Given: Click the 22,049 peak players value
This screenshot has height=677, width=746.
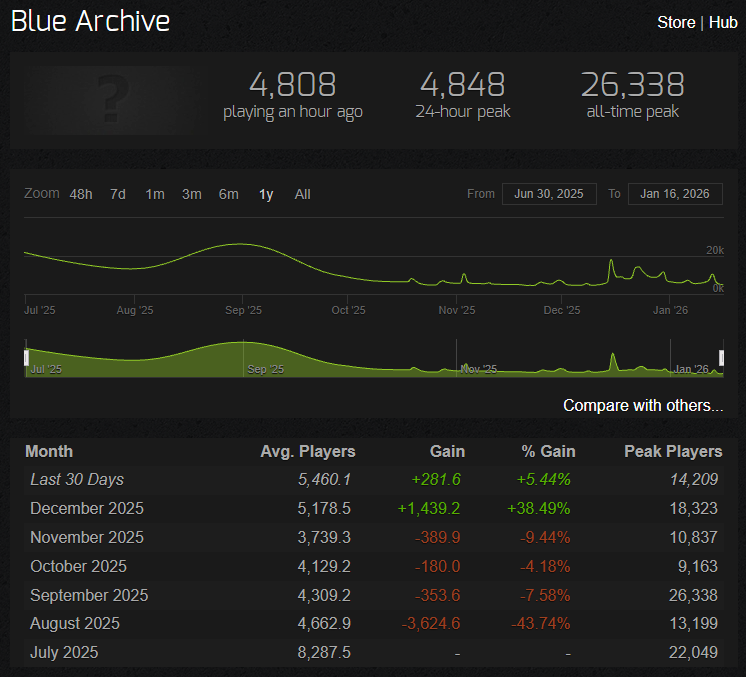Looking at the screenshot, I should point(693,652).
